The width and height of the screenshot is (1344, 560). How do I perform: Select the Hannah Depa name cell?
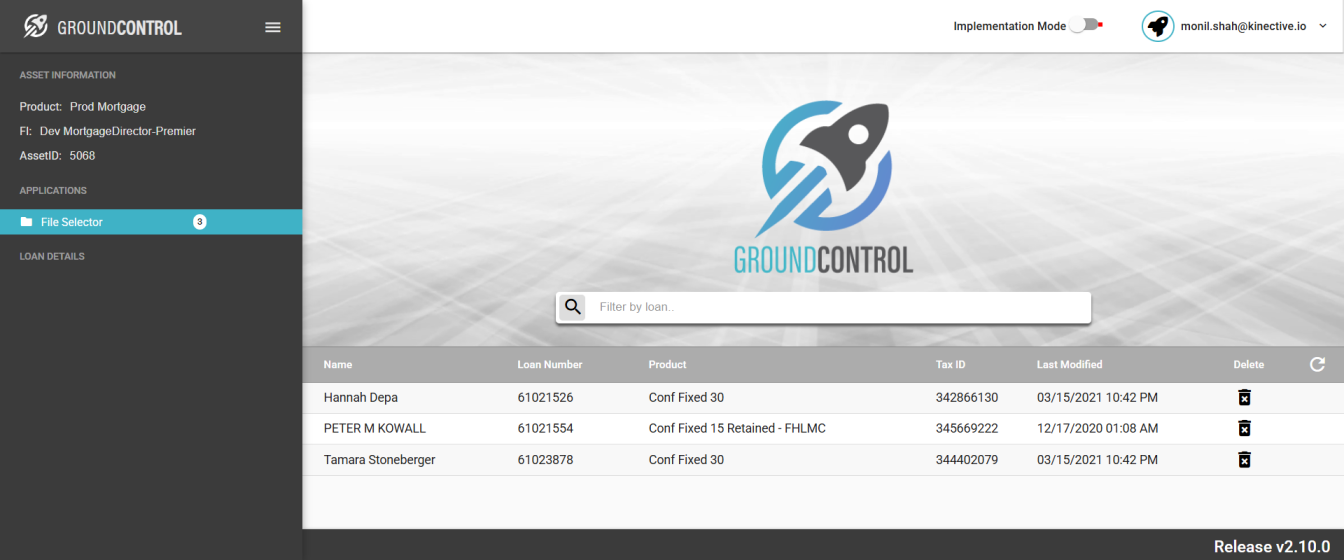click(361, 397)
